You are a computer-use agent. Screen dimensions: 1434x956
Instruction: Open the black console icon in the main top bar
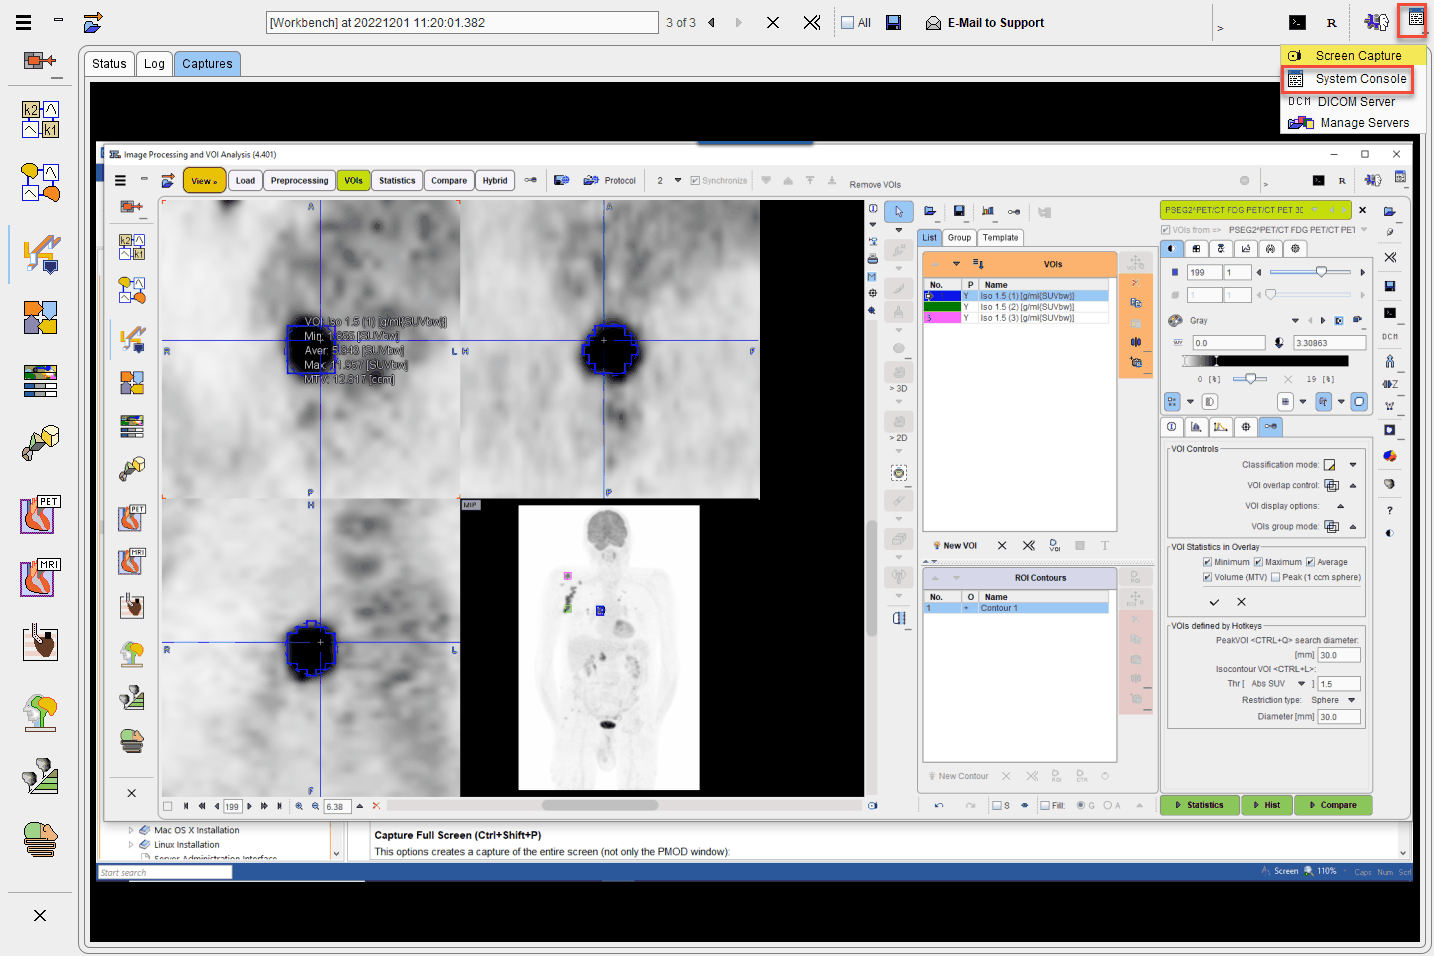[x=1297, y=22]
